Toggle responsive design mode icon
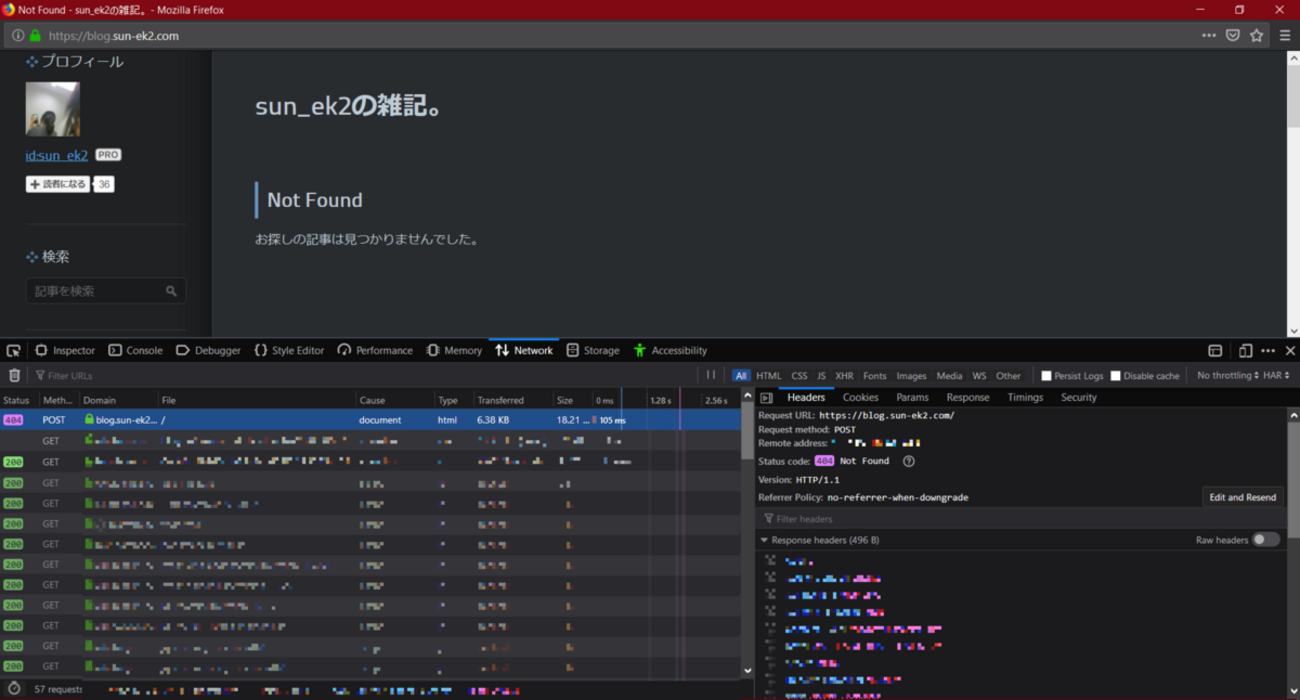The width and height of the screenshot is (1300, 700). pyautogui.click(x=1245, y=351)
